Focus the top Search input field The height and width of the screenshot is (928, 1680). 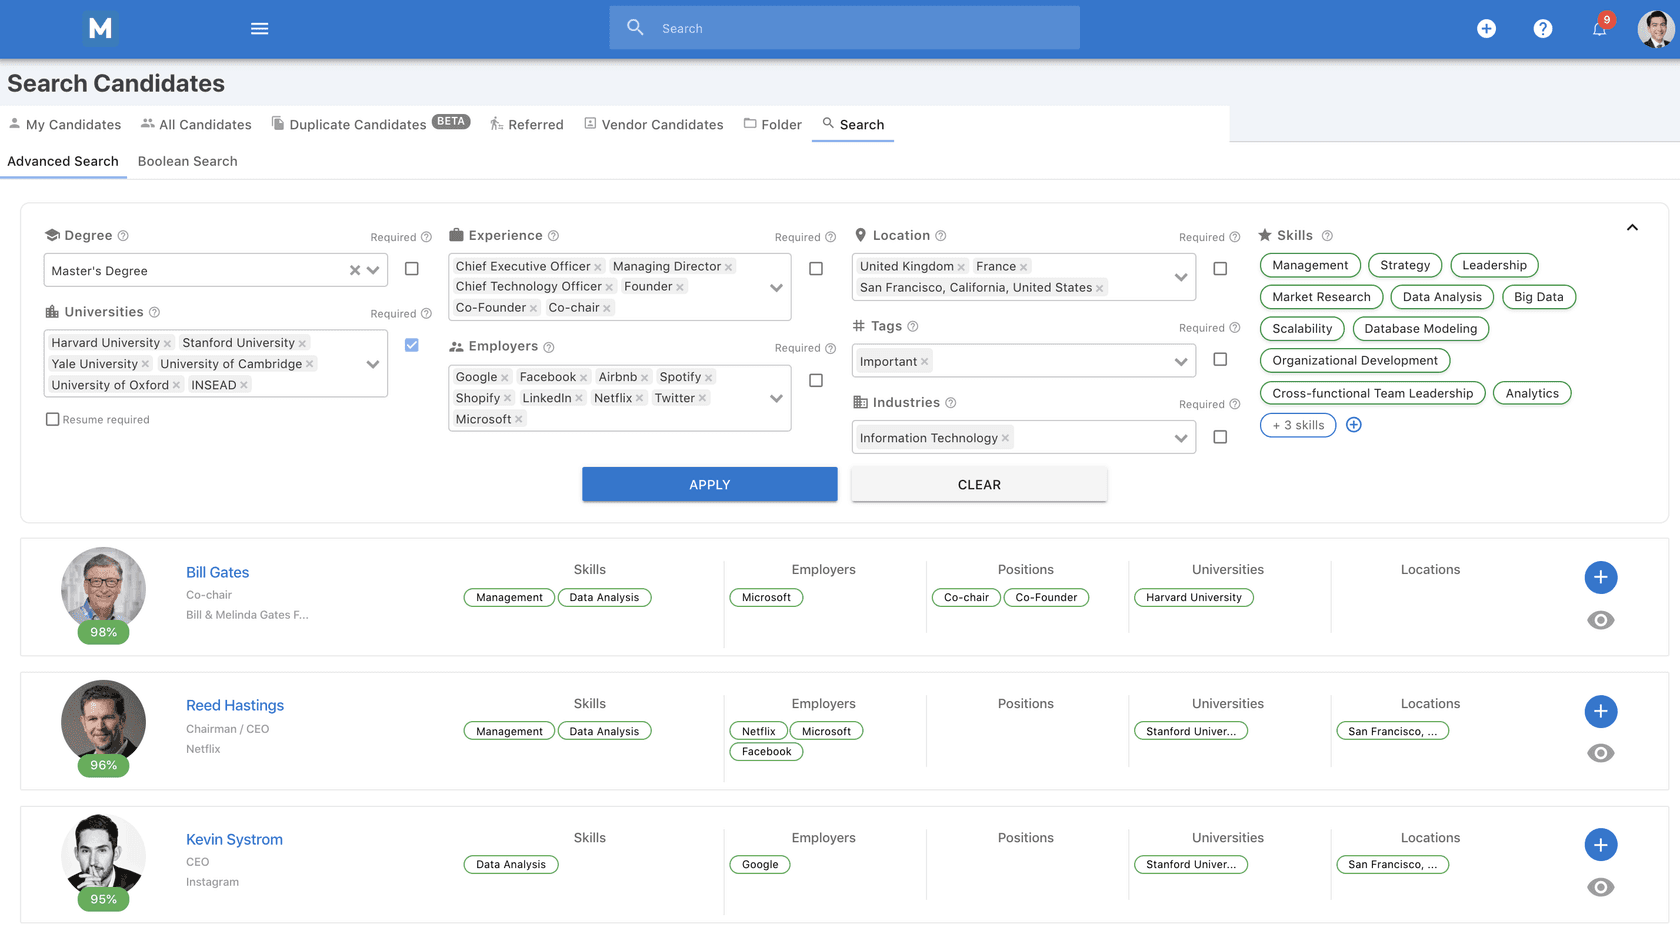click(x=844, y=28)
